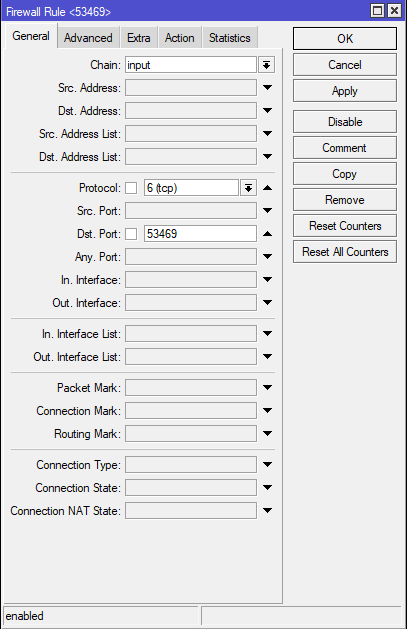Expand the Connection NAT State arrow
Viewport: 407px width, 629px height.
267,511
